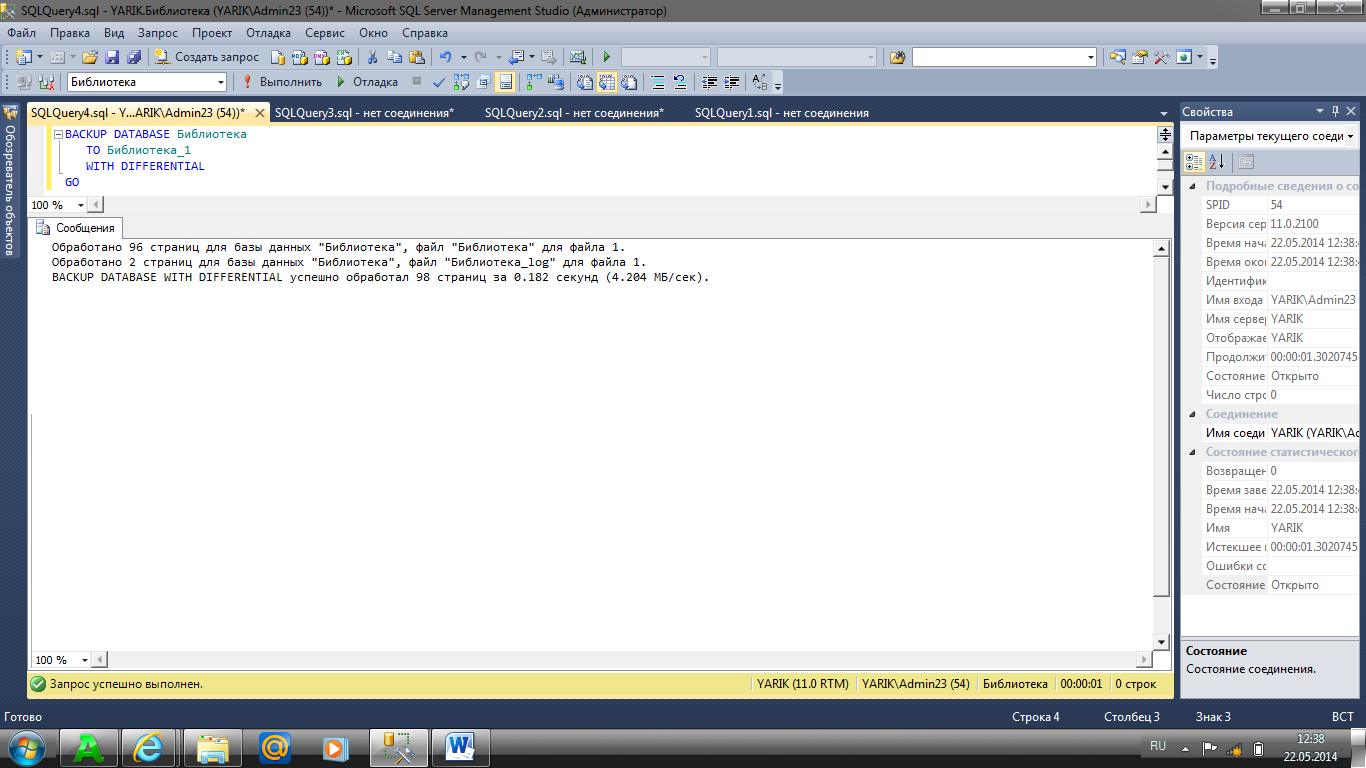The width and height of the screenshot is (1366, 768).
Task: Open the empty Find combo box dropdown
Action: [x=1090, y=57]
